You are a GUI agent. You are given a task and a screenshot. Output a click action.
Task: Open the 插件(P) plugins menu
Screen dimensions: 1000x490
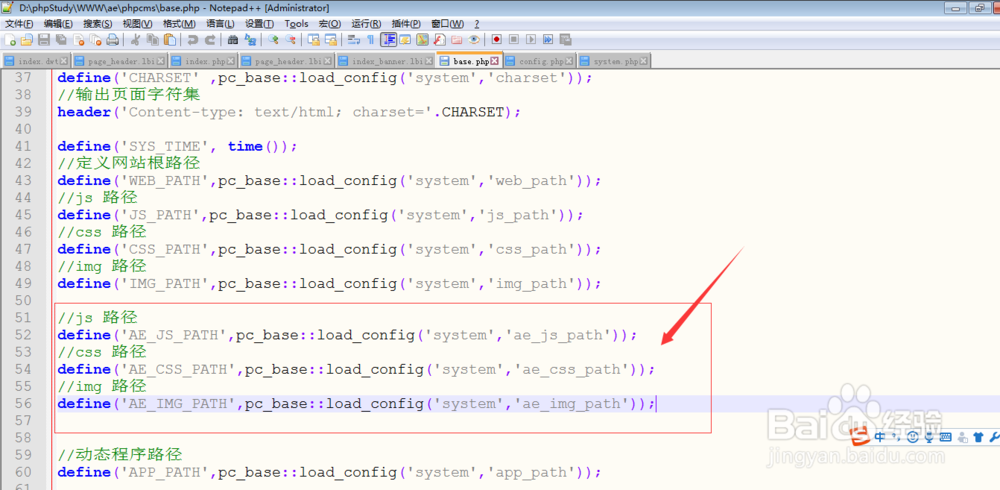point(406,24)
